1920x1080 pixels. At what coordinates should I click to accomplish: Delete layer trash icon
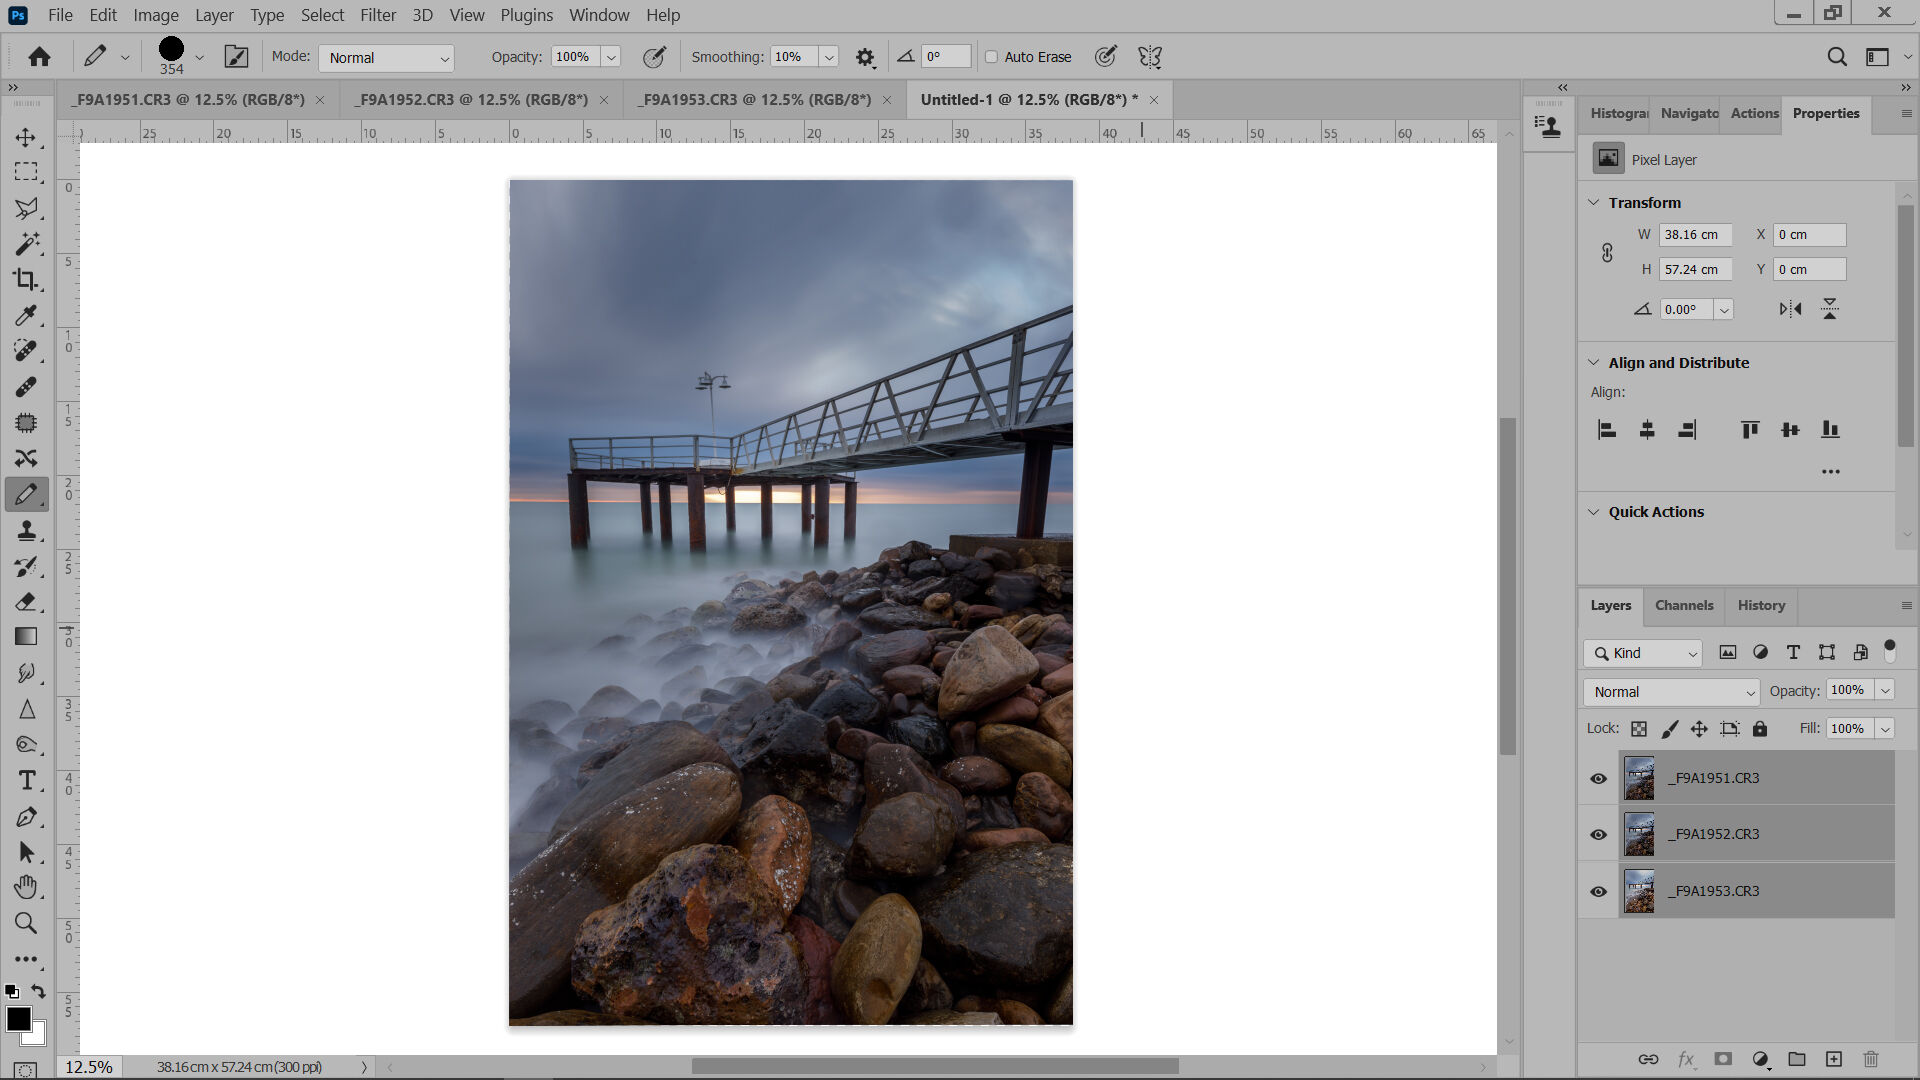pyautogui.click(x=1871, y=1059)
